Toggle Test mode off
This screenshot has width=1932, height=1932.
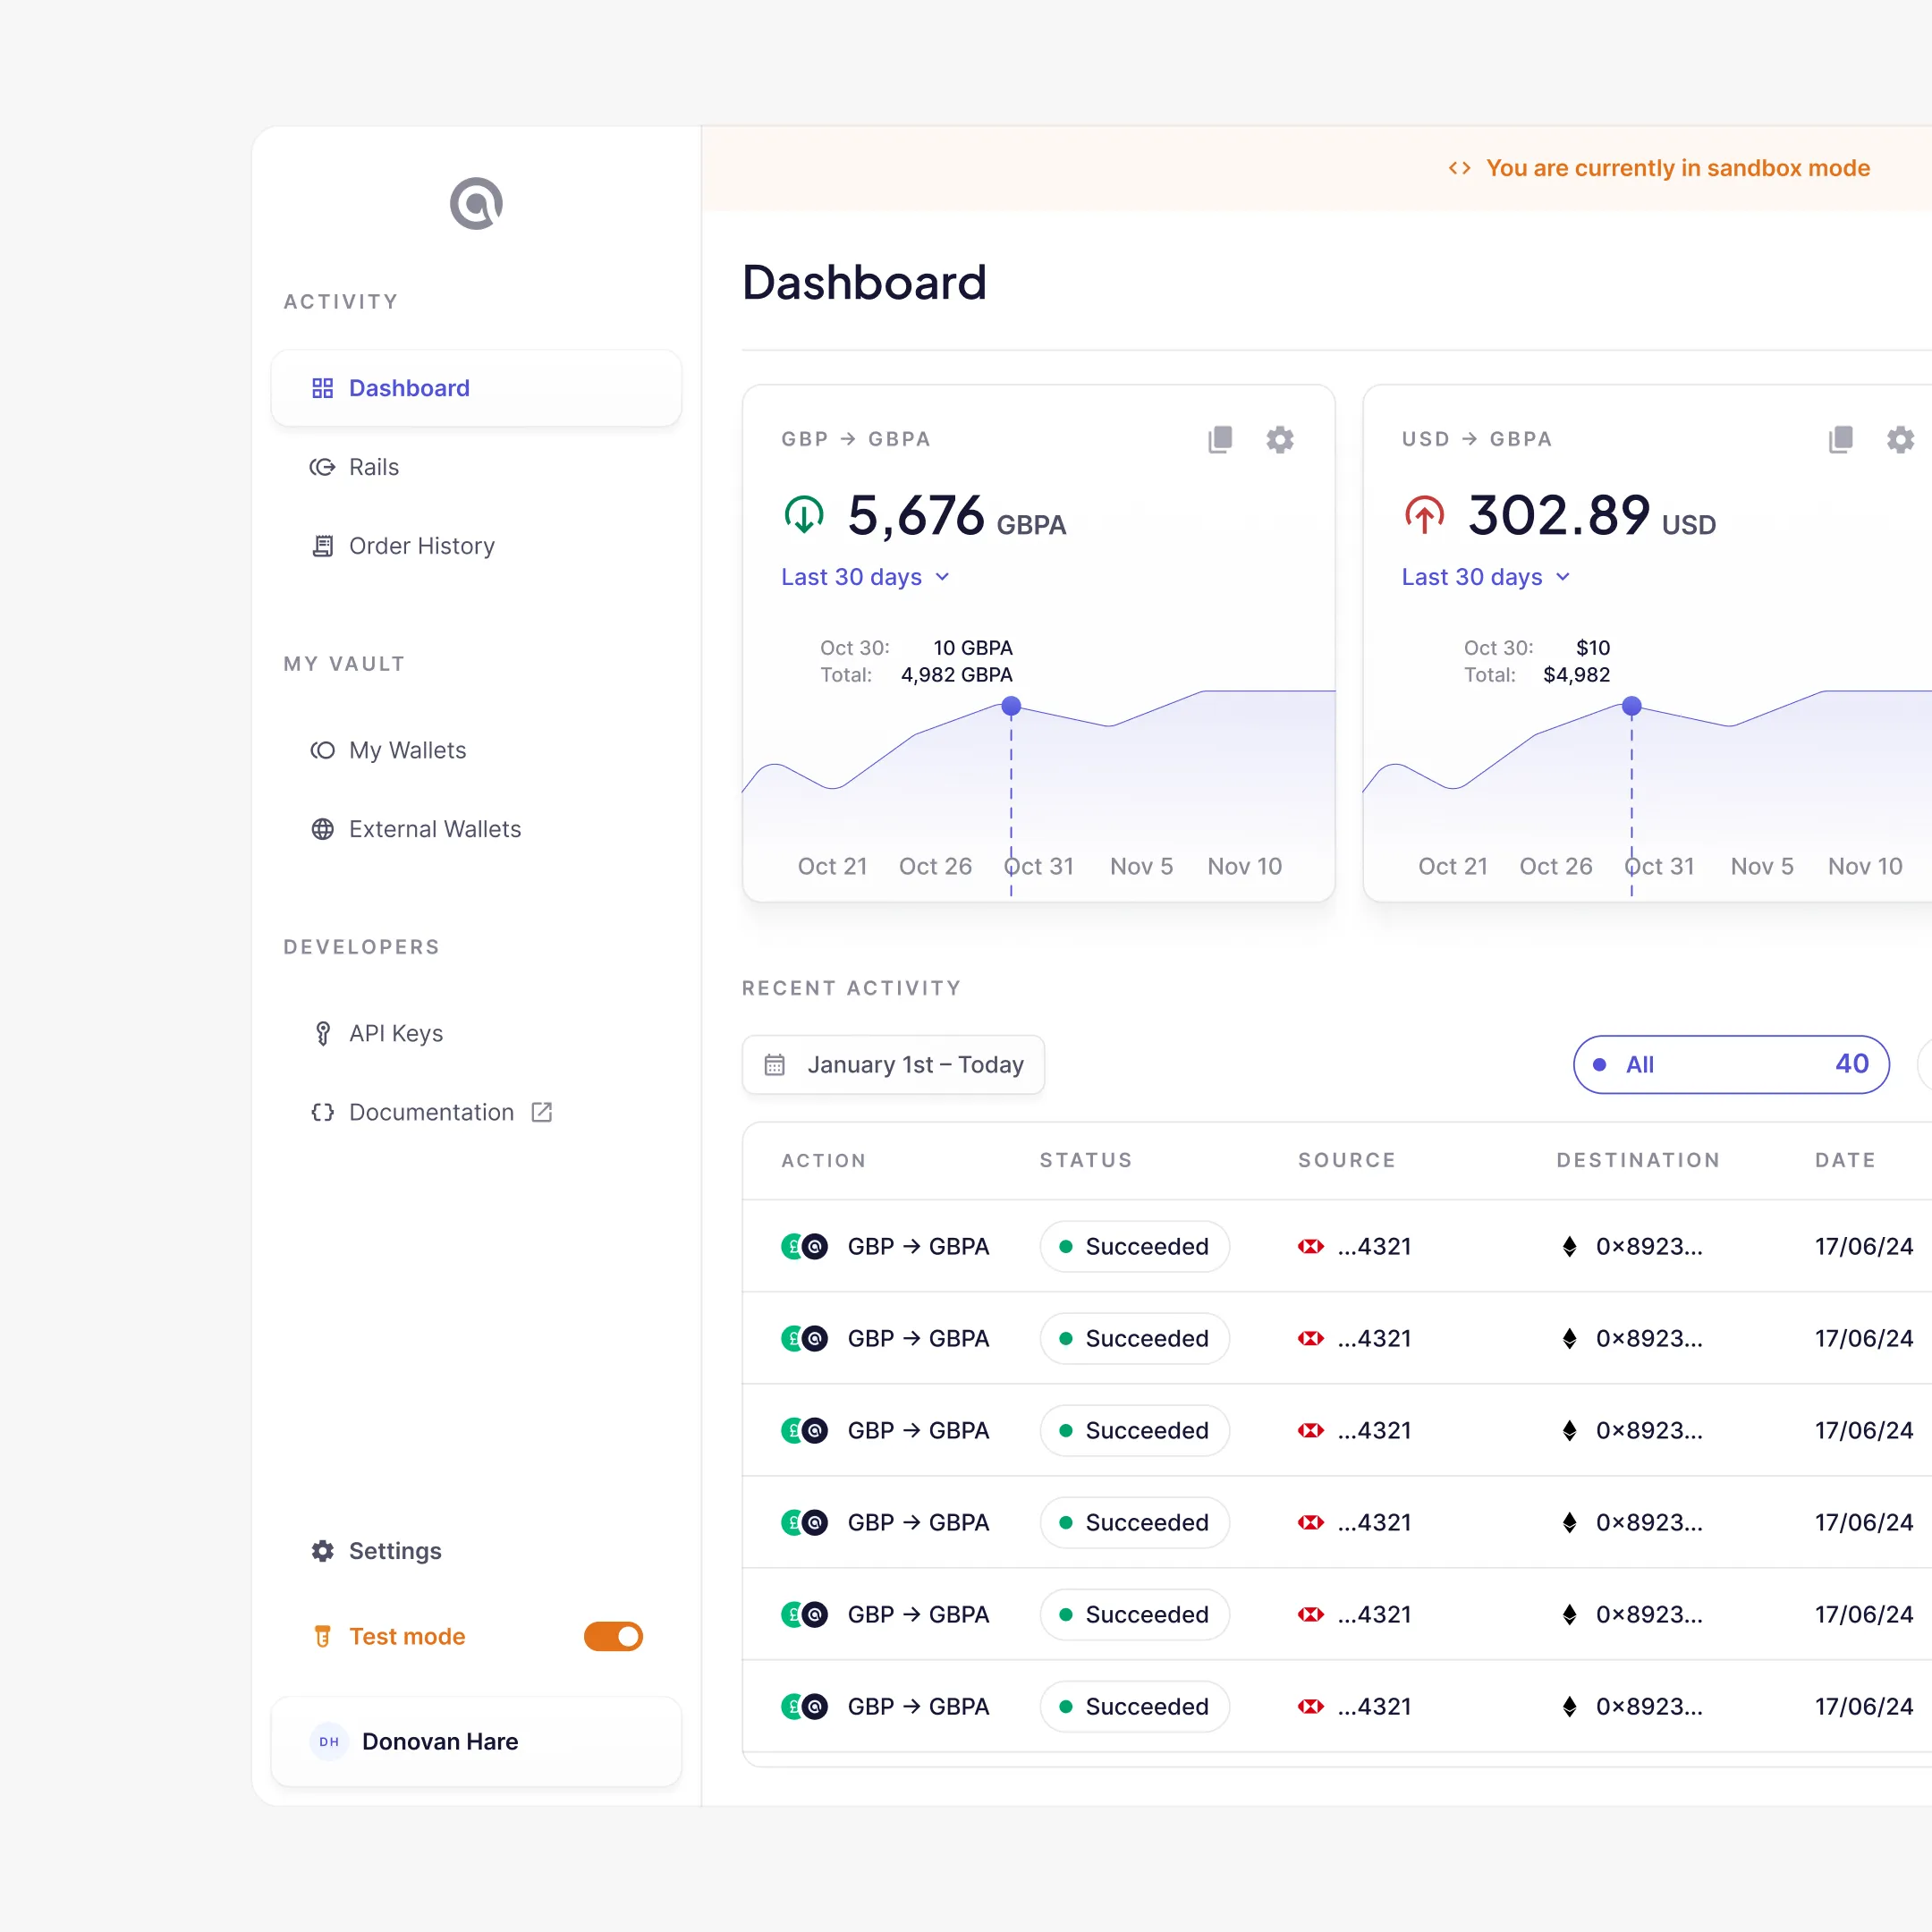613,1637
